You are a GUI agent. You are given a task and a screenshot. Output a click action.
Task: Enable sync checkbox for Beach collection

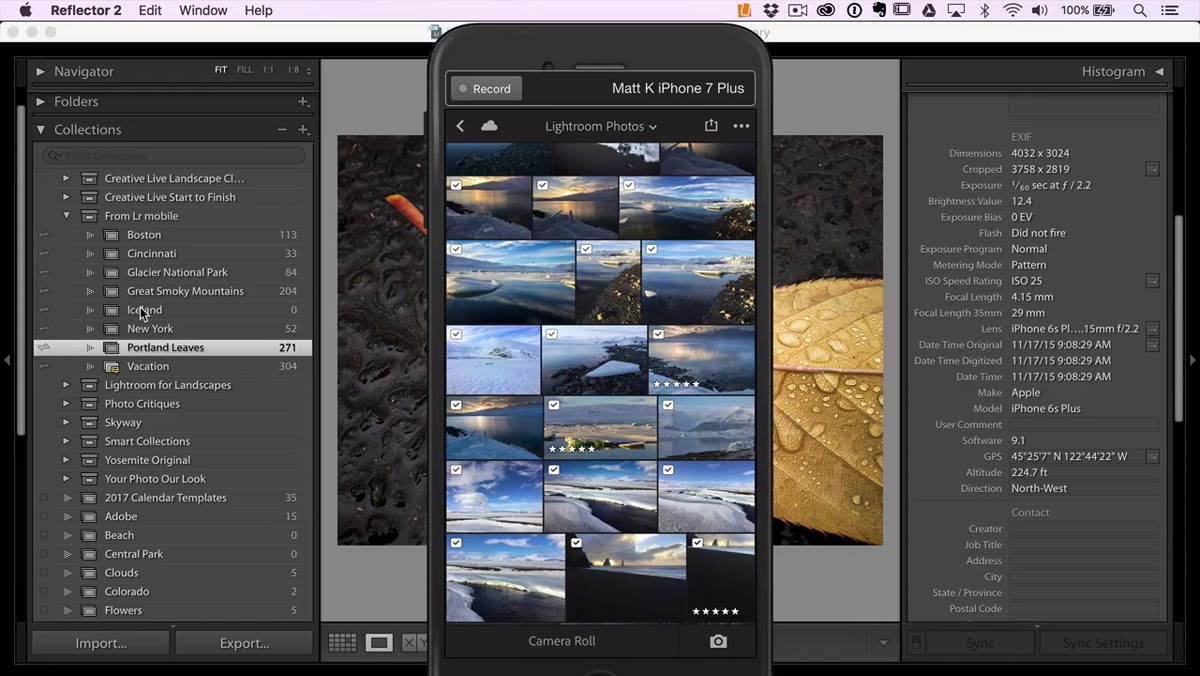tap(43, 535)
